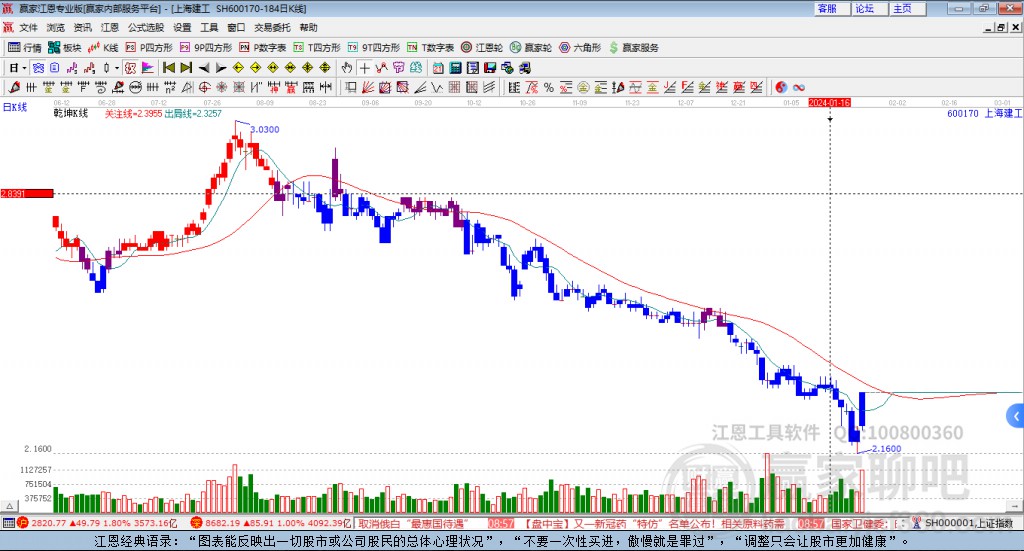
Task: Click the SH000001 上证指数 status entry
Action: pyautogui.click(x=969, y=523)
